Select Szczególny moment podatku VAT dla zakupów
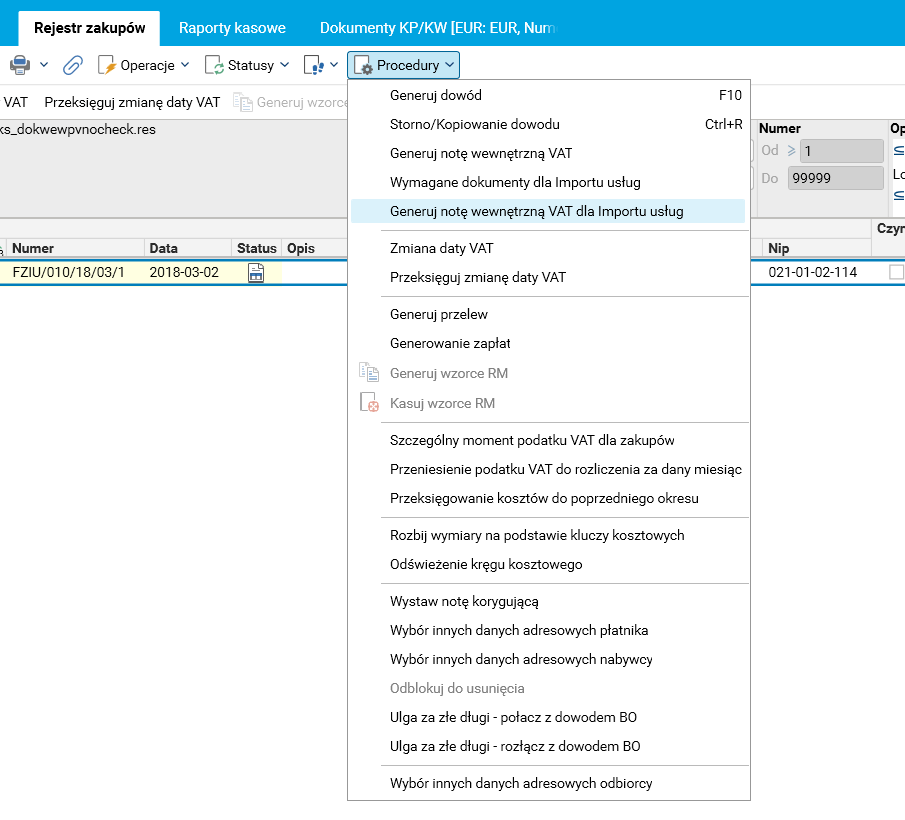The image size is (905, 820). click(x=548, y=440)
